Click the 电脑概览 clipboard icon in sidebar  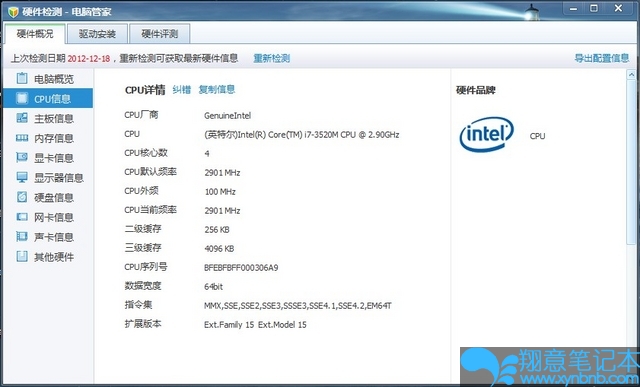[22, 78]
